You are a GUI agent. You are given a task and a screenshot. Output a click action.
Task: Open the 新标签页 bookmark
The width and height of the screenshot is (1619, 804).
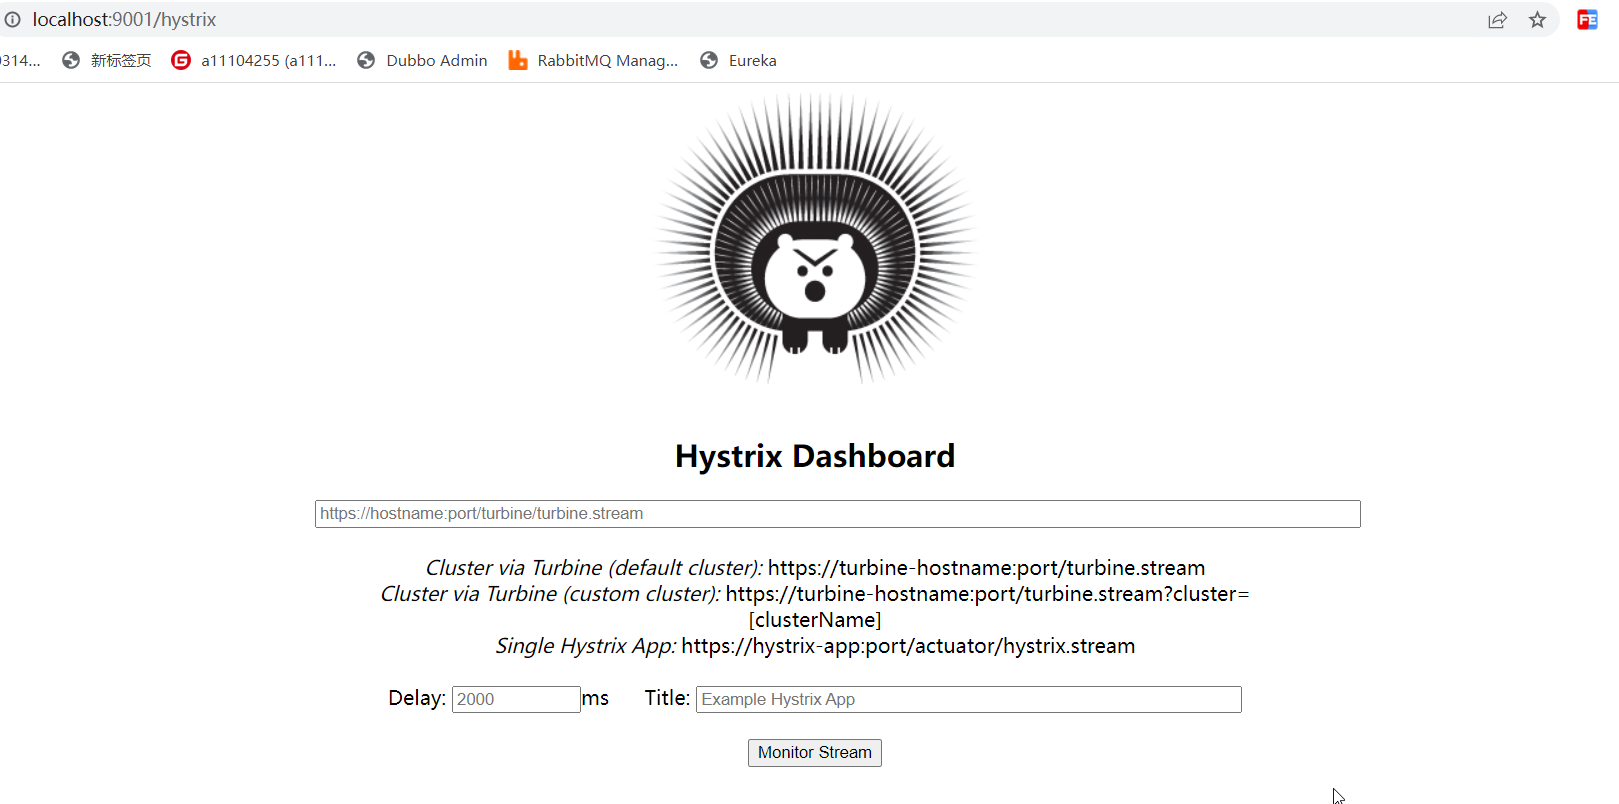coord(106,60)
